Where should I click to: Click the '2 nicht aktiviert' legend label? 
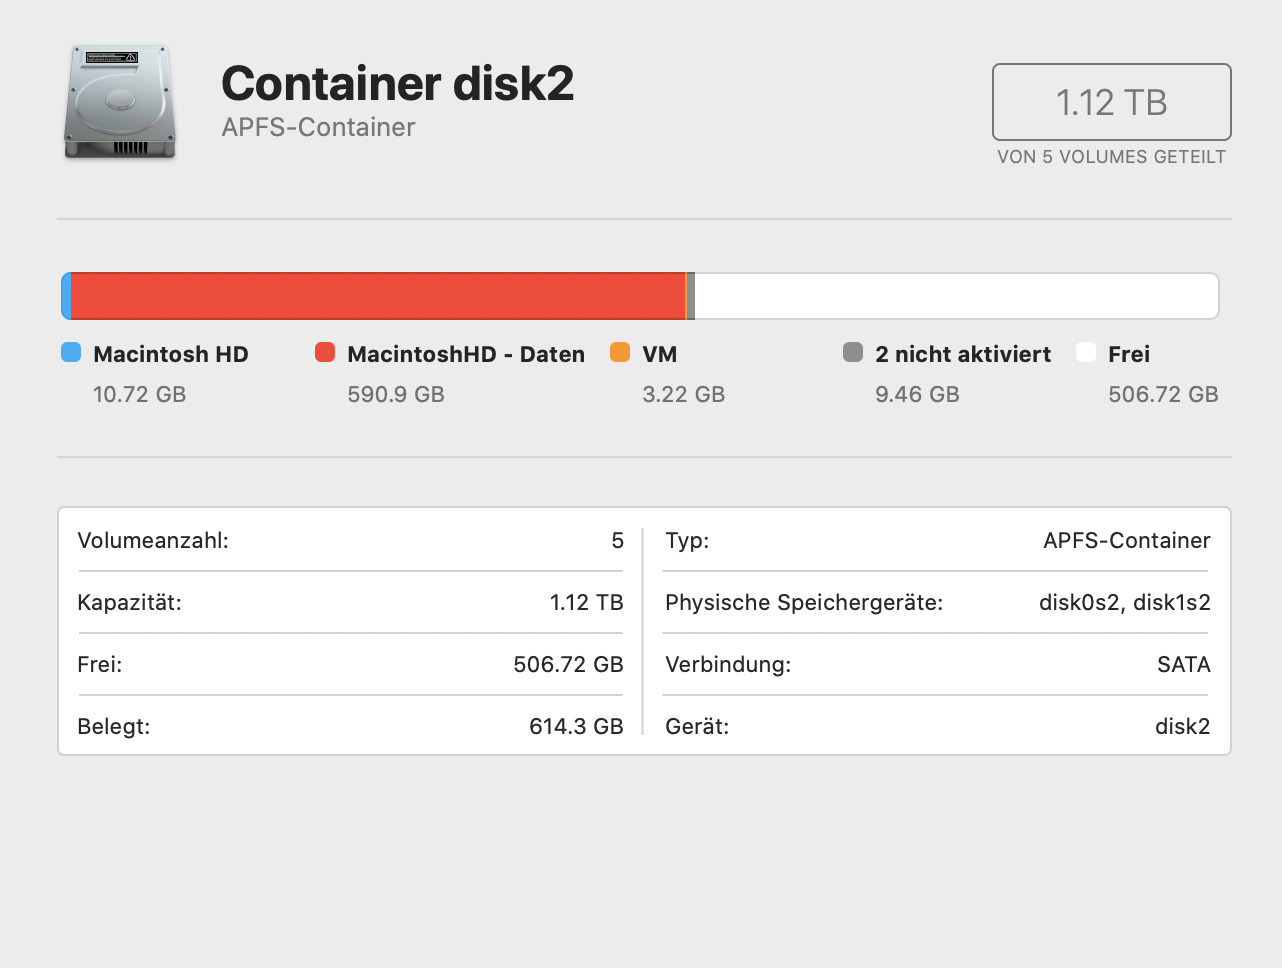(x=963, y=354)
